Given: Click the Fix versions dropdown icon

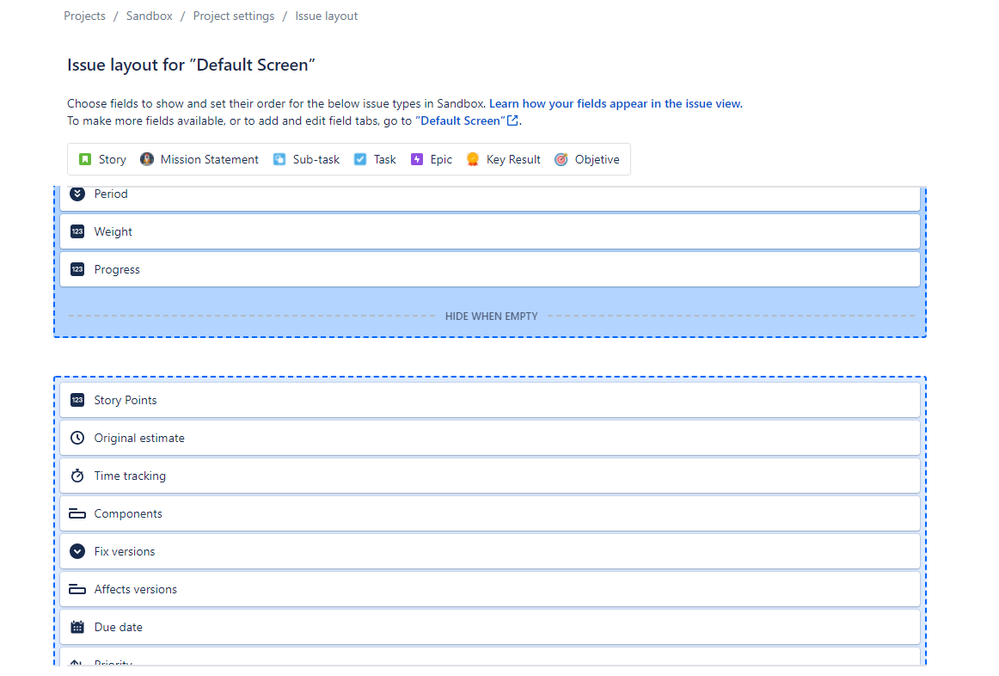Looking at the screenshot, I should (x=77, y=551).
